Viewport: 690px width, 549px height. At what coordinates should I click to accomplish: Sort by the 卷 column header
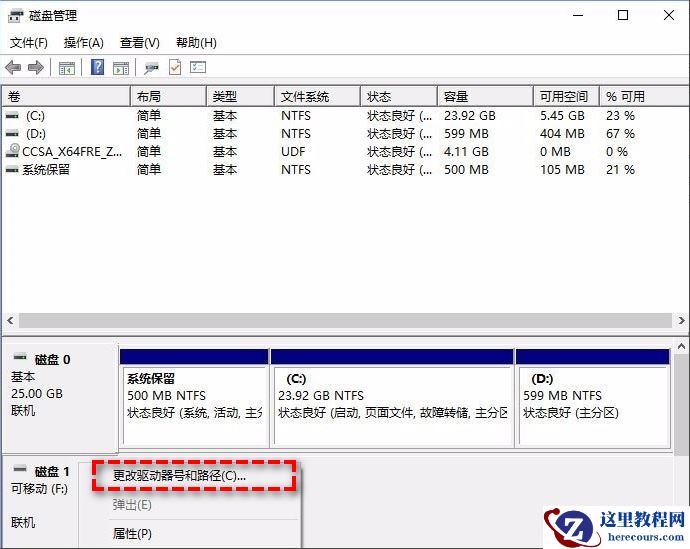66,96
